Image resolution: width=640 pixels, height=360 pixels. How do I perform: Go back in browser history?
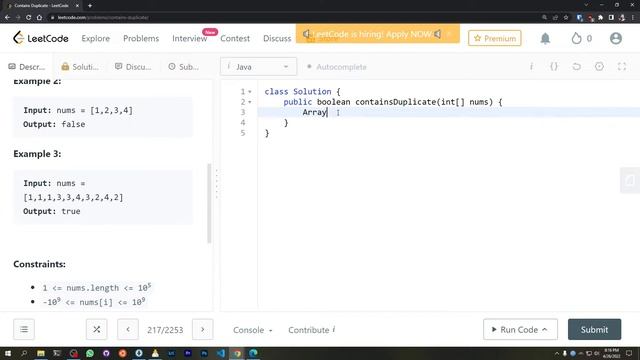click(x=7, y=18)
